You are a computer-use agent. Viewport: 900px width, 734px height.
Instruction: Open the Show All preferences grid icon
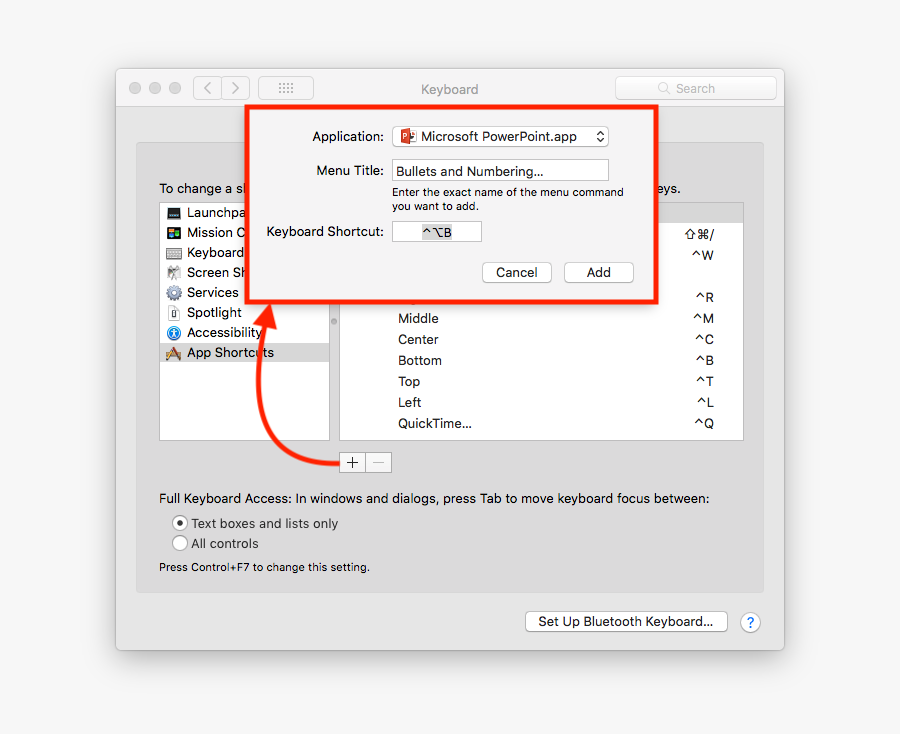pyautogui.click(x=285, y=87)
